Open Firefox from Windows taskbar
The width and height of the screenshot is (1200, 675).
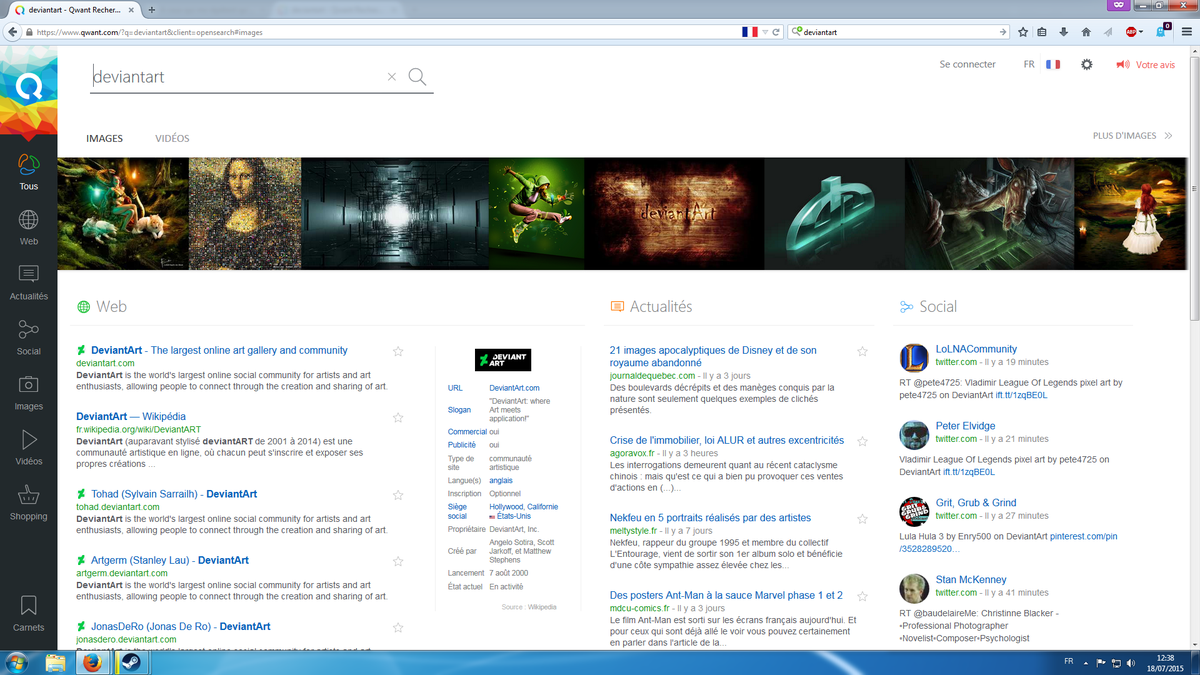[92, 662]
